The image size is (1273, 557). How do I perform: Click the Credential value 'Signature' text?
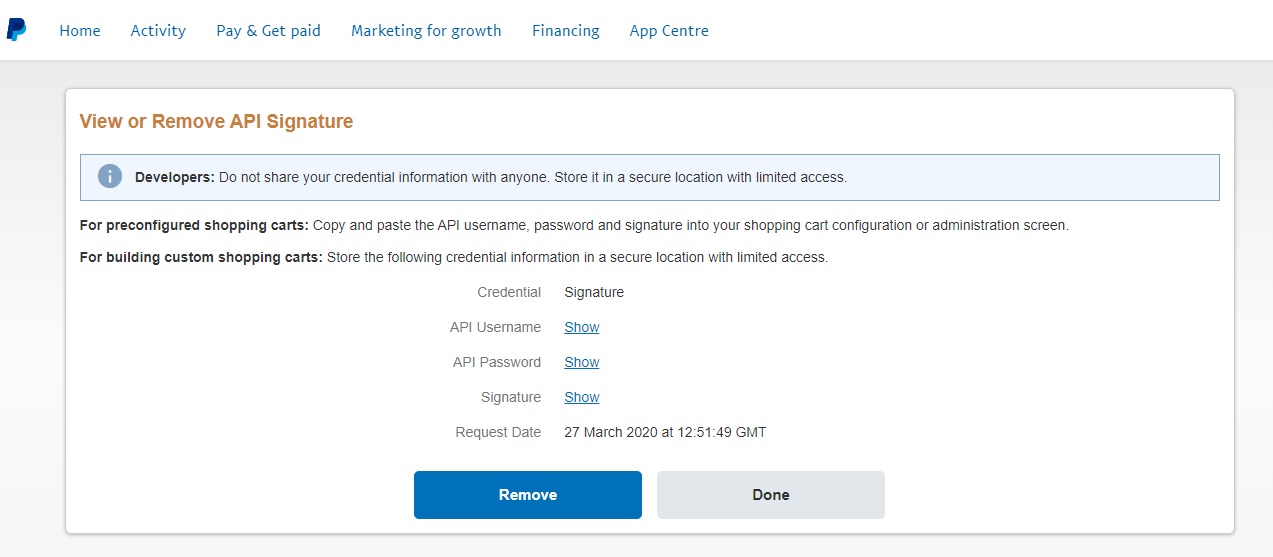594,292
